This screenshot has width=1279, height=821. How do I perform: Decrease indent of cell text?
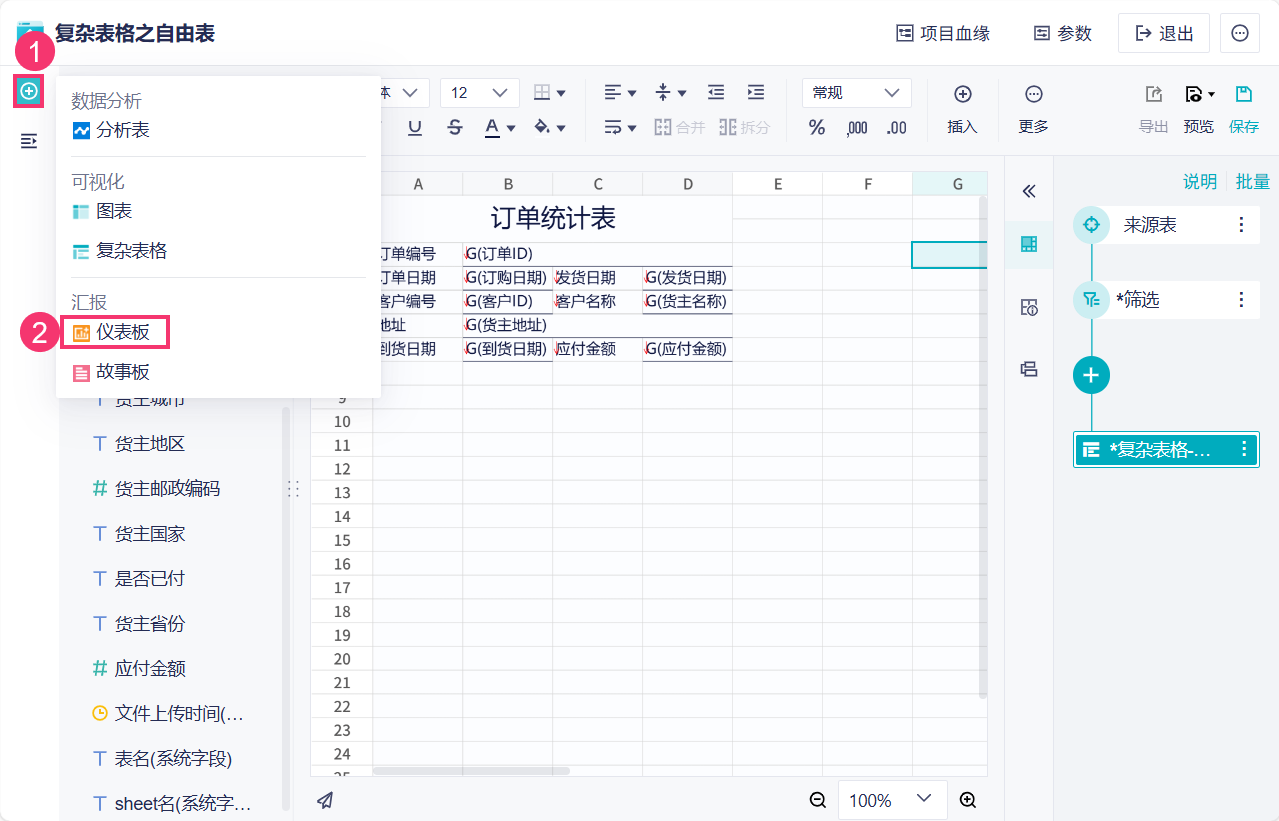[x=716, y=92]
